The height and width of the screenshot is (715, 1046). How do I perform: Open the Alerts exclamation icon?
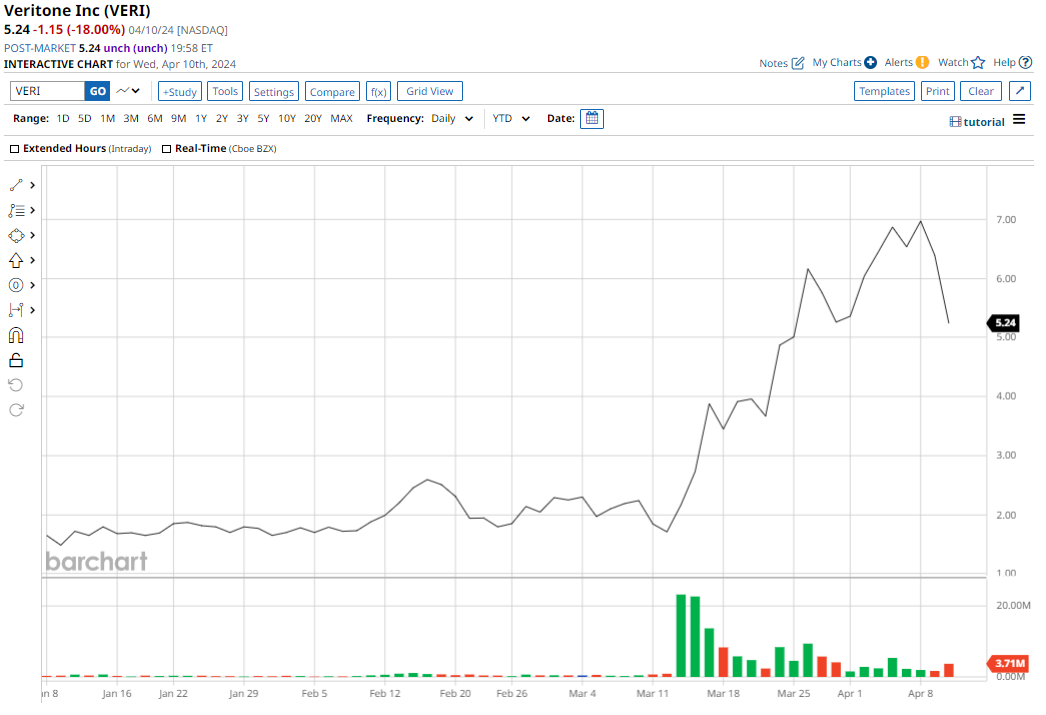[x=922, y=62]
